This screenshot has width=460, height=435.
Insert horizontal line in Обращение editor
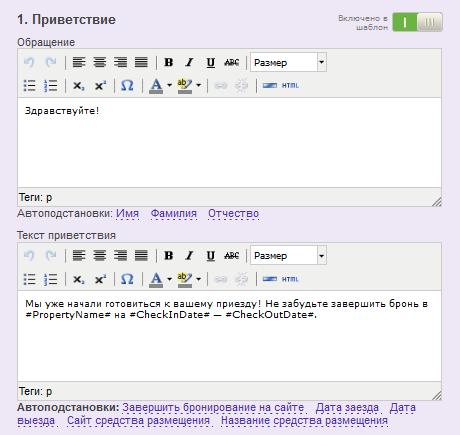click(x=270, y=86)
